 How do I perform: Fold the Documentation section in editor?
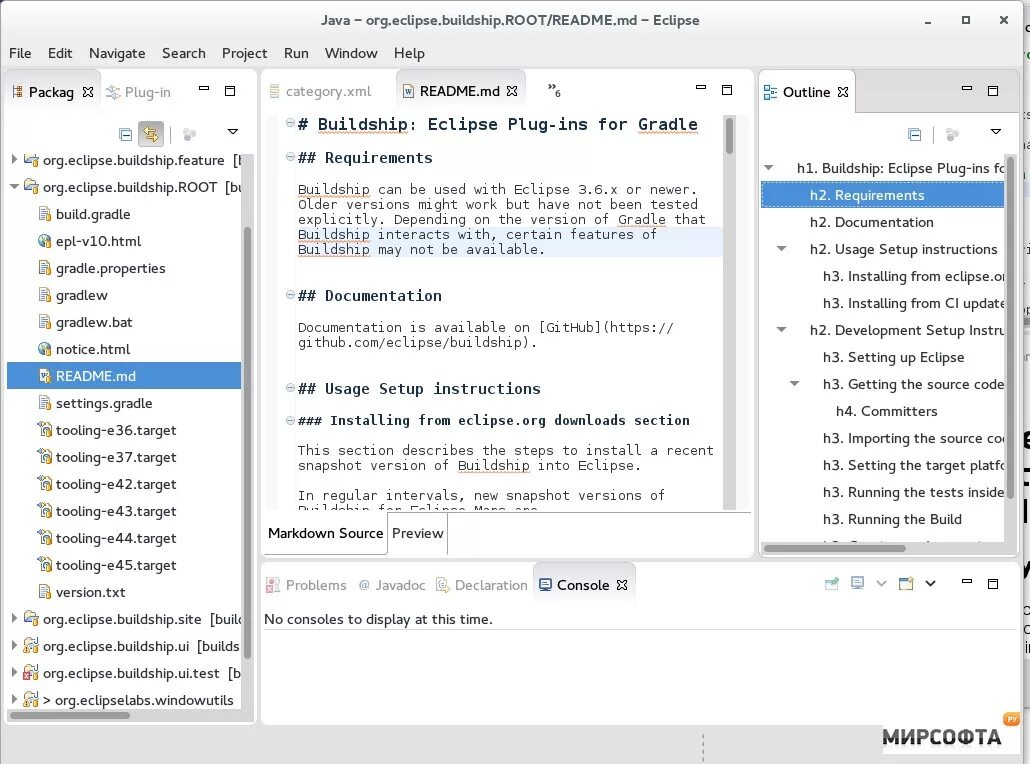click(x=290, y=294)
